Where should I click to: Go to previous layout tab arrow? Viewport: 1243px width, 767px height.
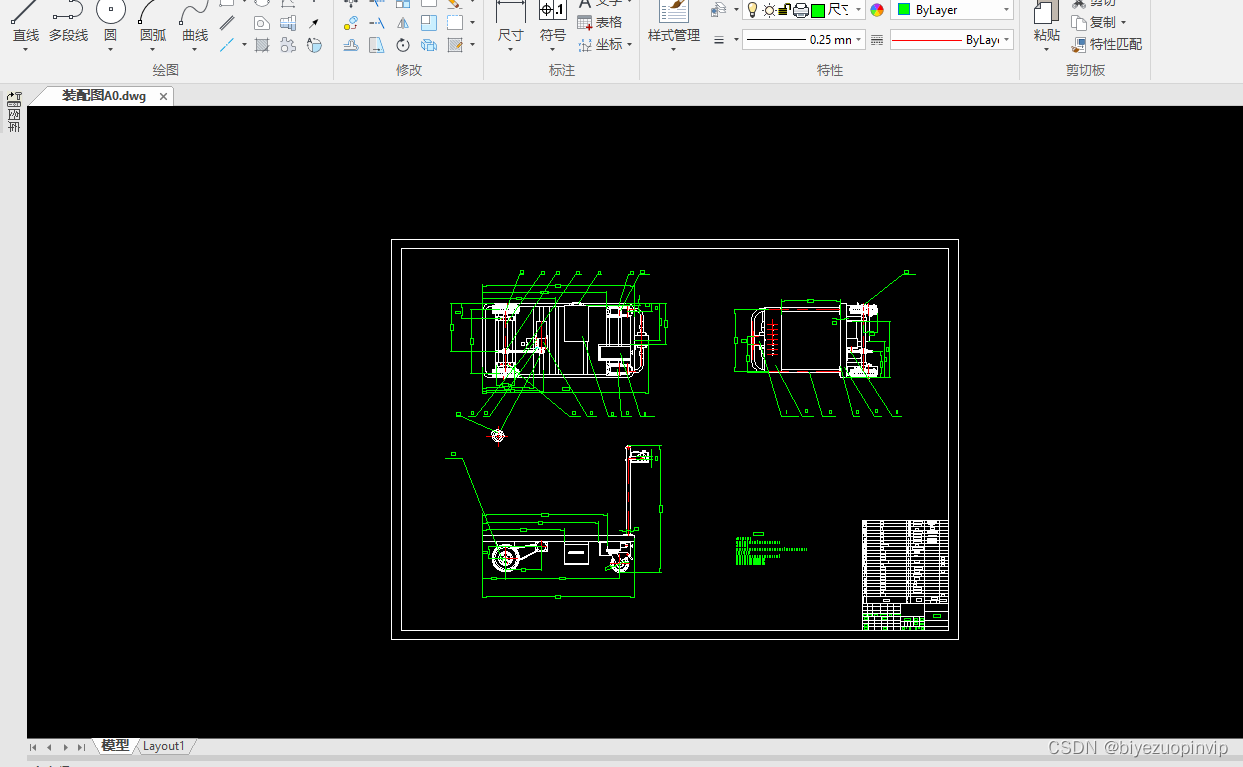tap(49, 747)
